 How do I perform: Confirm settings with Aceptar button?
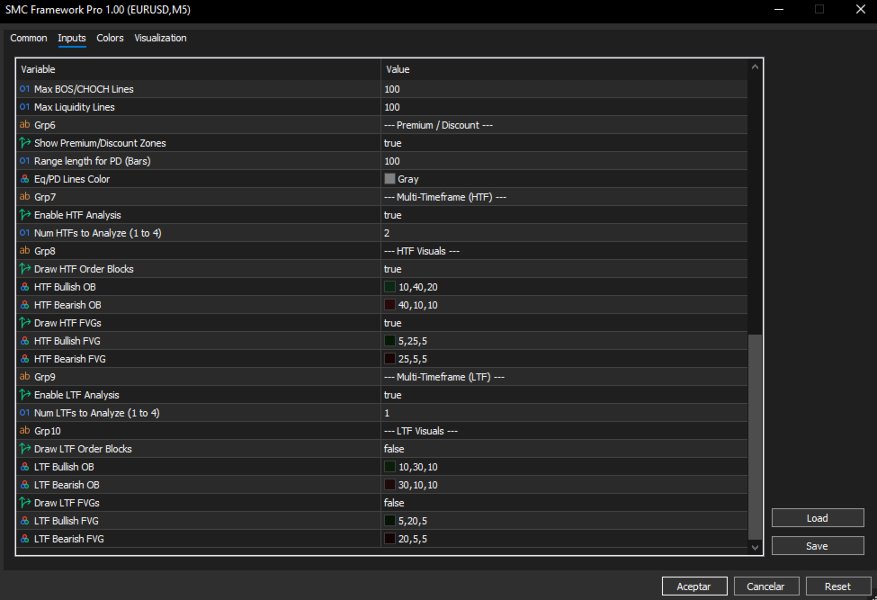(694, 586)
